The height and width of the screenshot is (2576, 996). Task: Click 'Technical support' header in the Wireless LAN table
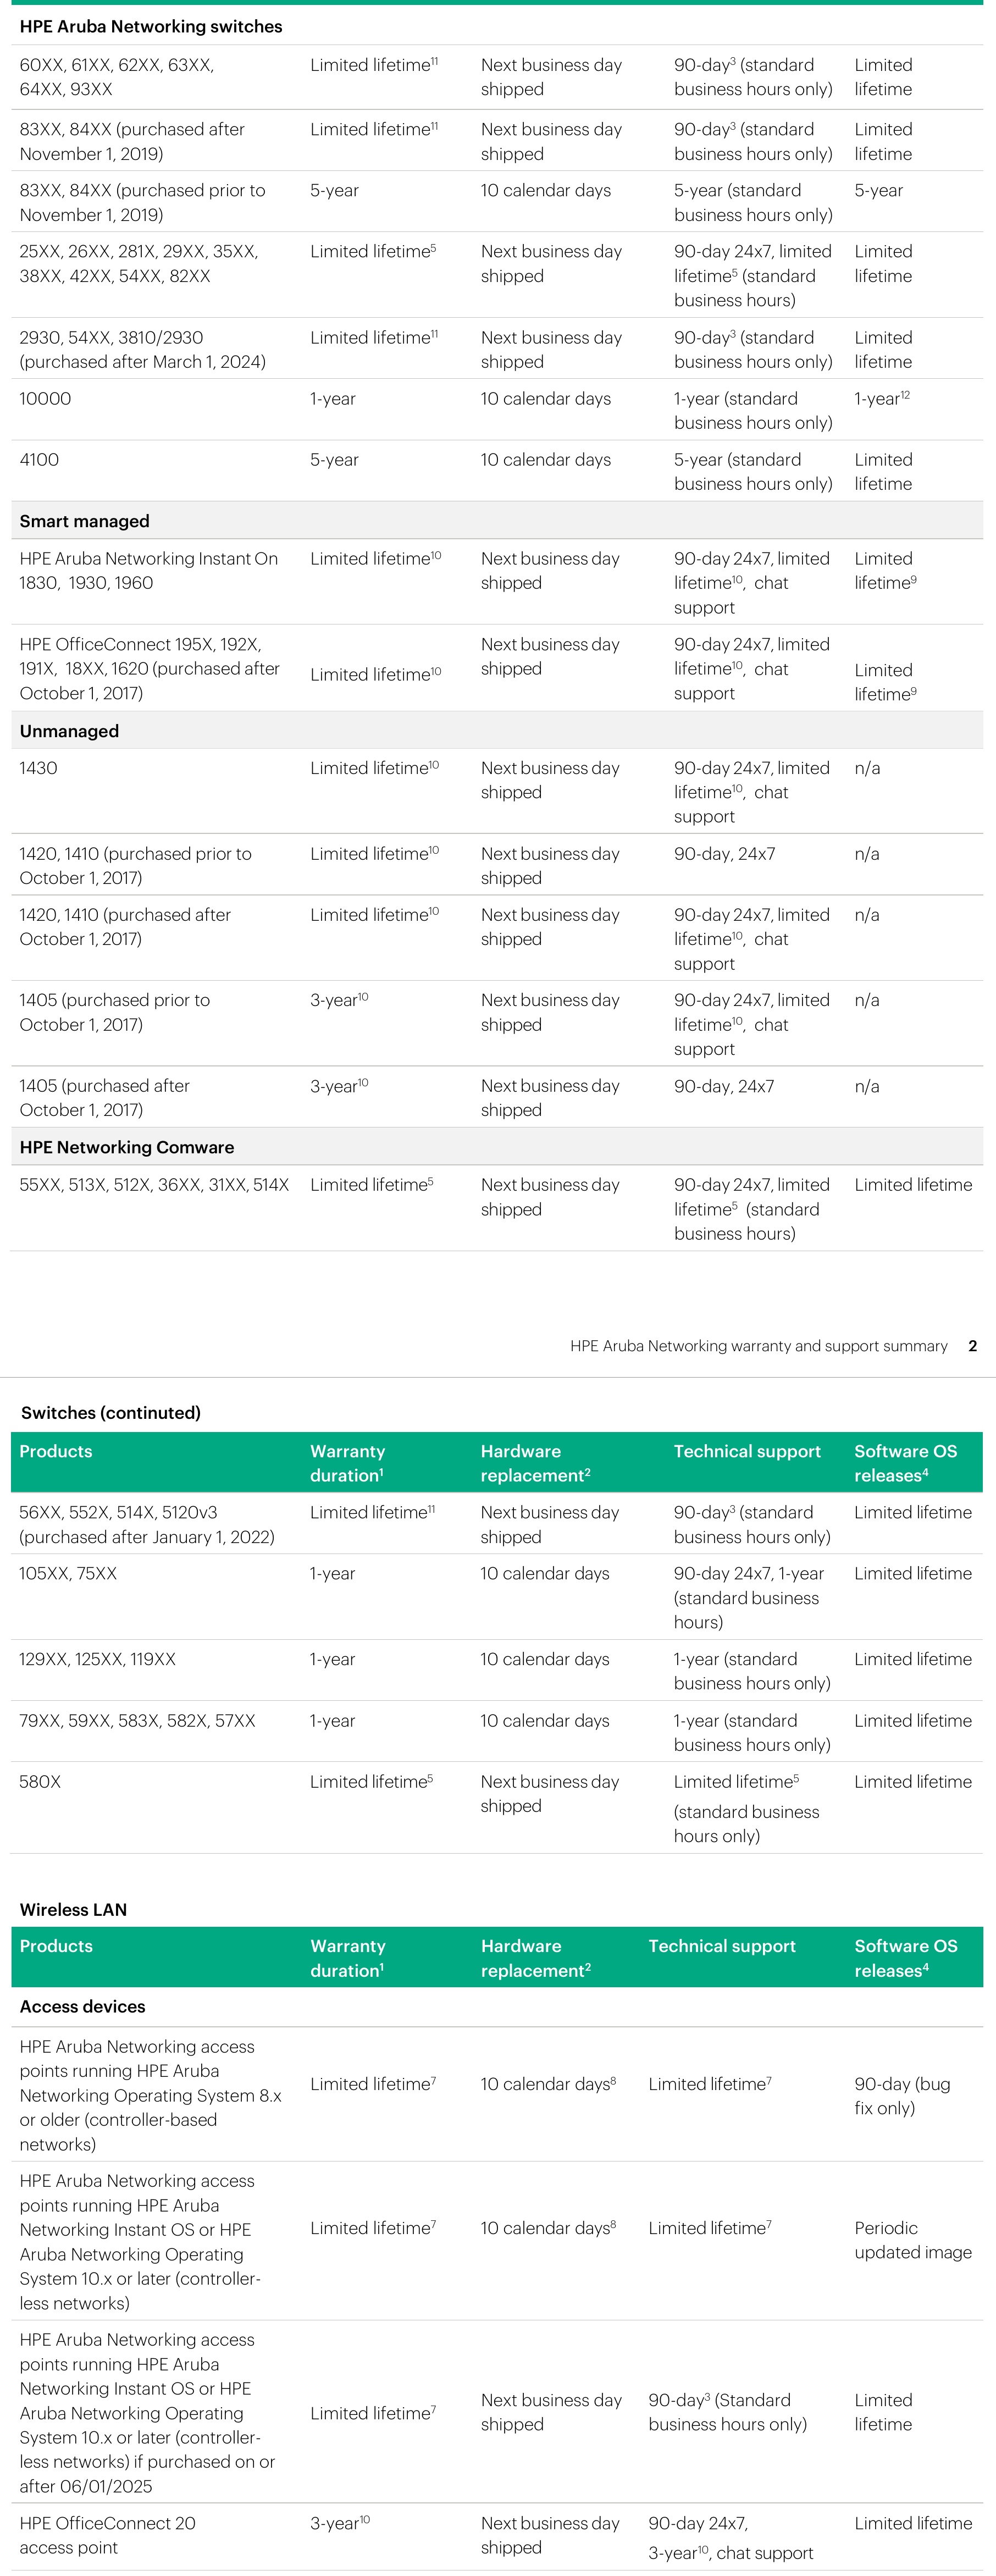722,1946
